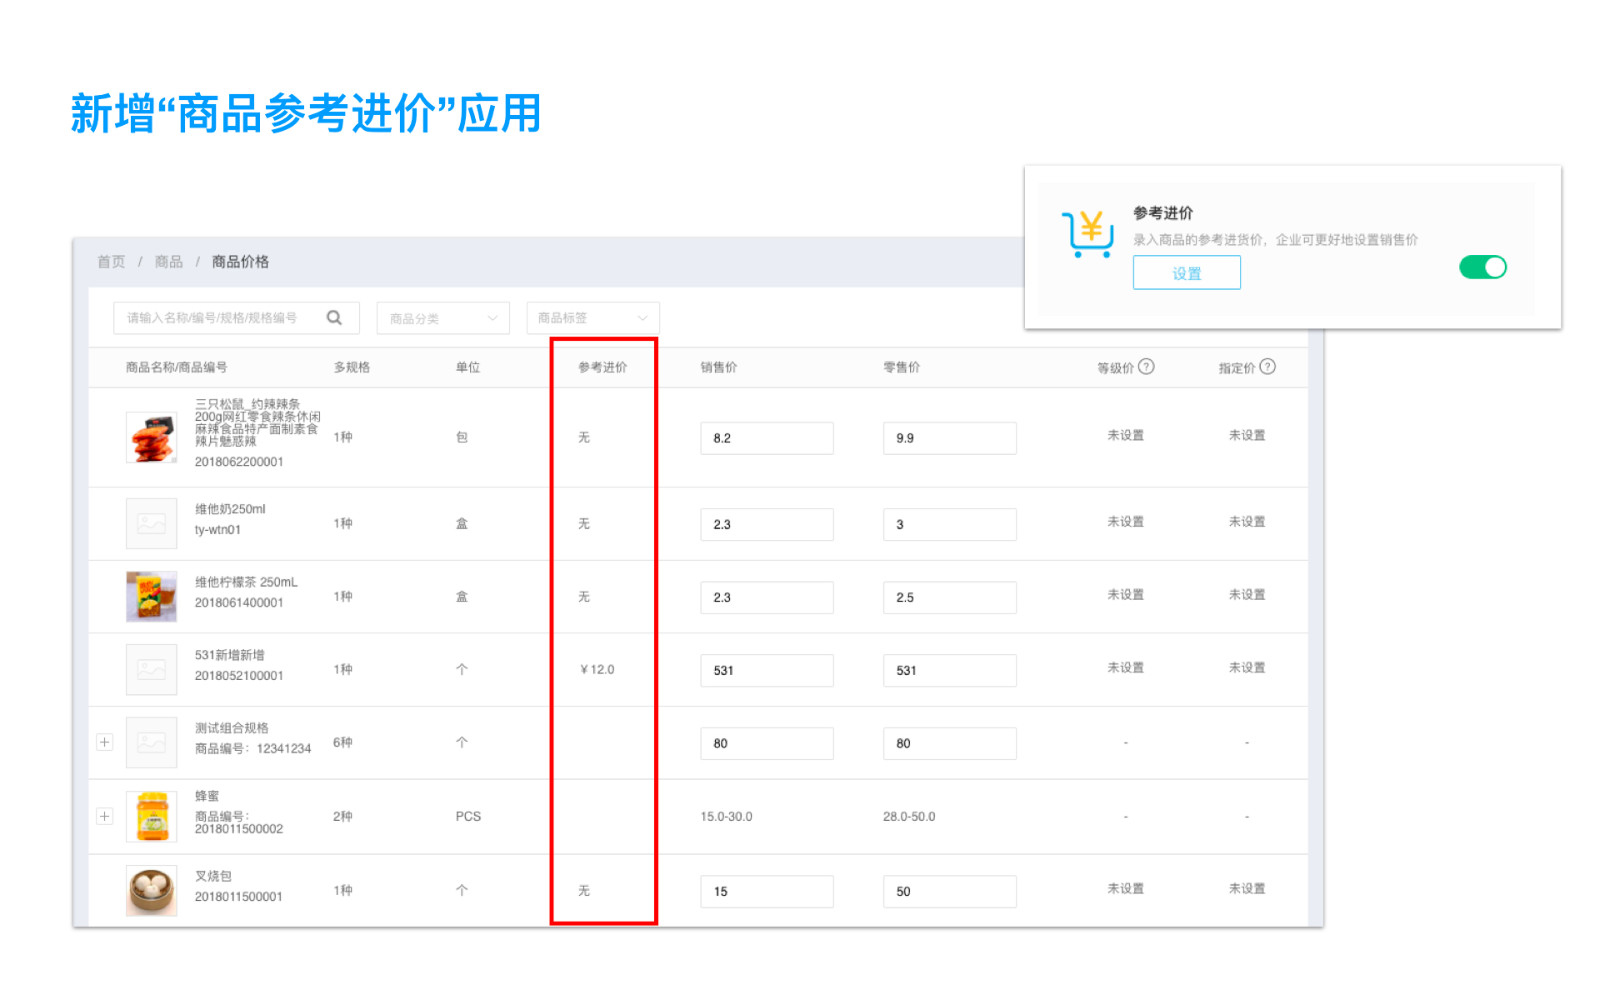Open the 三只松鼠 product thumbnail
This screenshot has height=1000, width=1600.
point(151,438)
